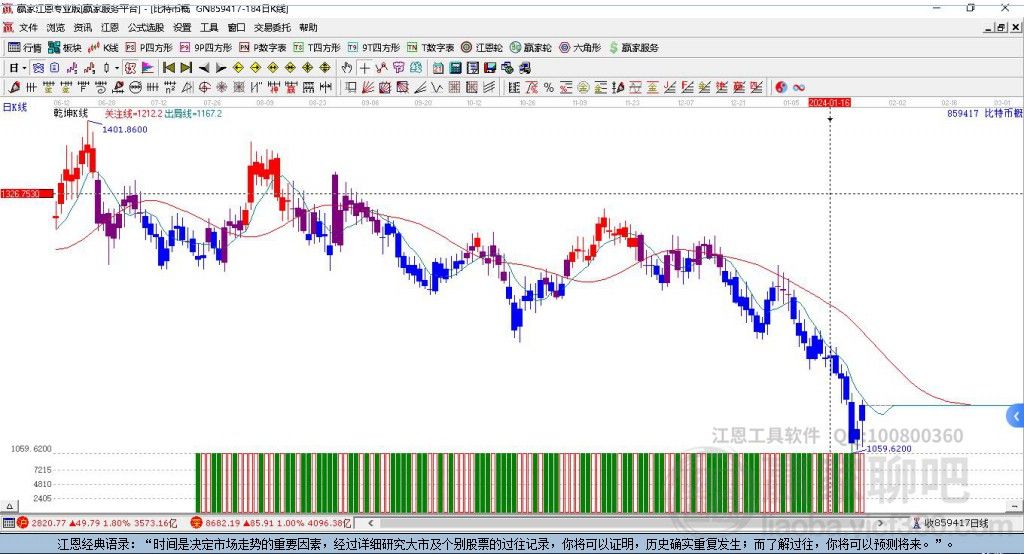The image size is (1024, 554).
Task: Open the 公式选股 menu
Action: [145, 28]
